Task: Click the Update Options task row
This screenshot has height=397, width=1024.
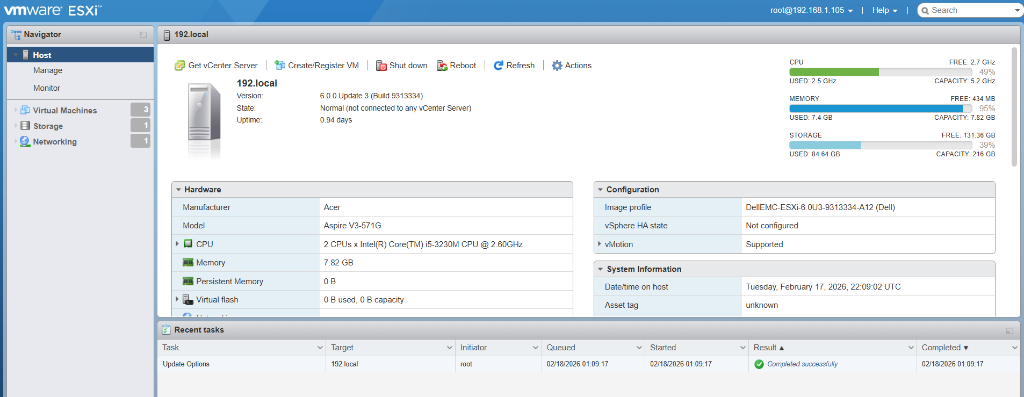Action: (588, 364)
